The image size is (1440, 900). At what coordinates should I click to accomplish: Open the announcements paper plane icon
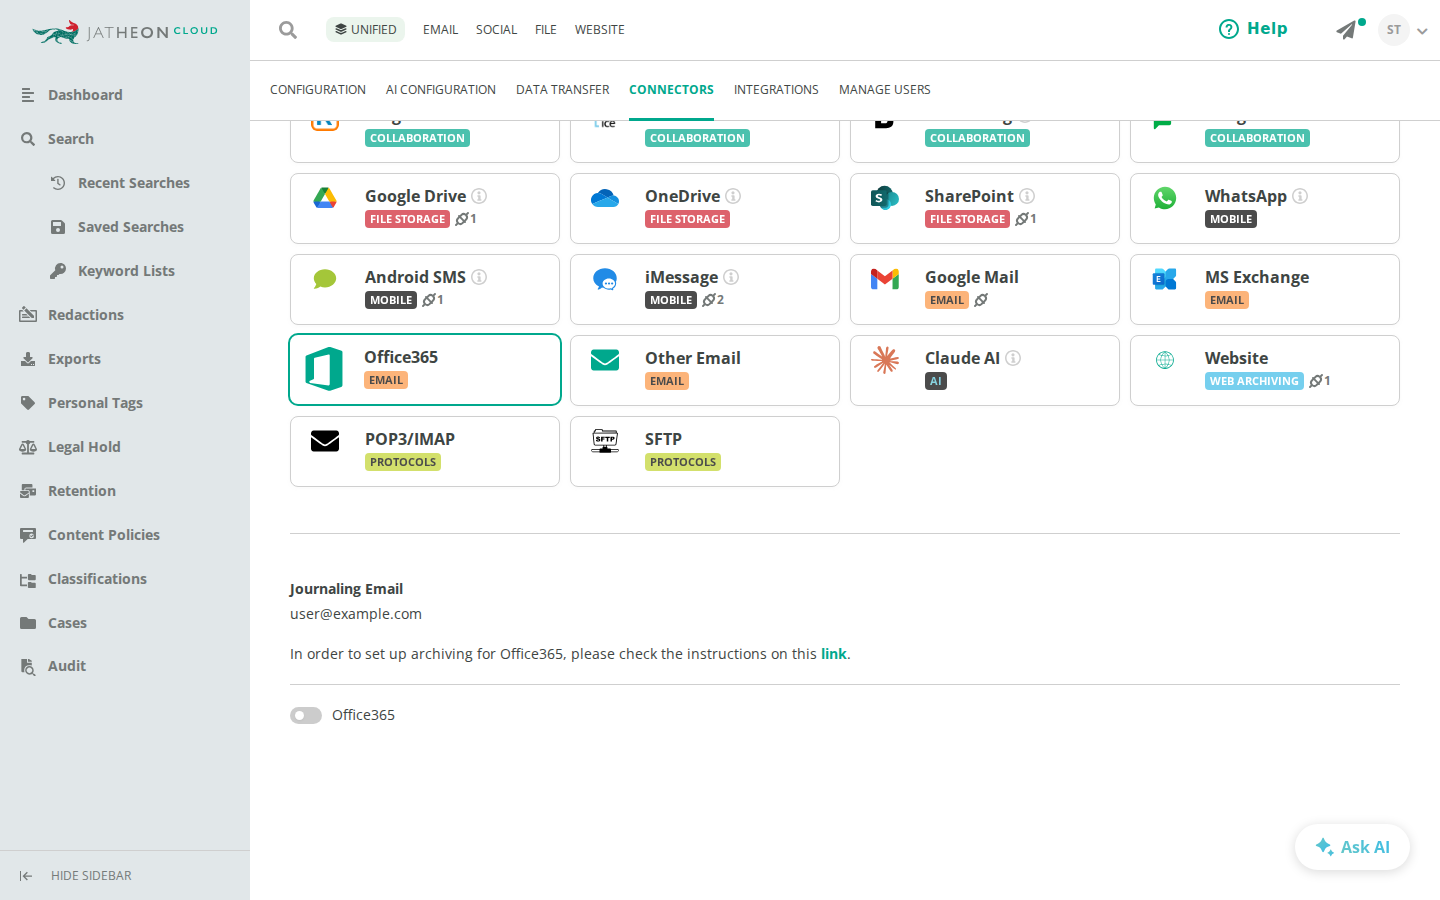click(x=1347, y=30)
